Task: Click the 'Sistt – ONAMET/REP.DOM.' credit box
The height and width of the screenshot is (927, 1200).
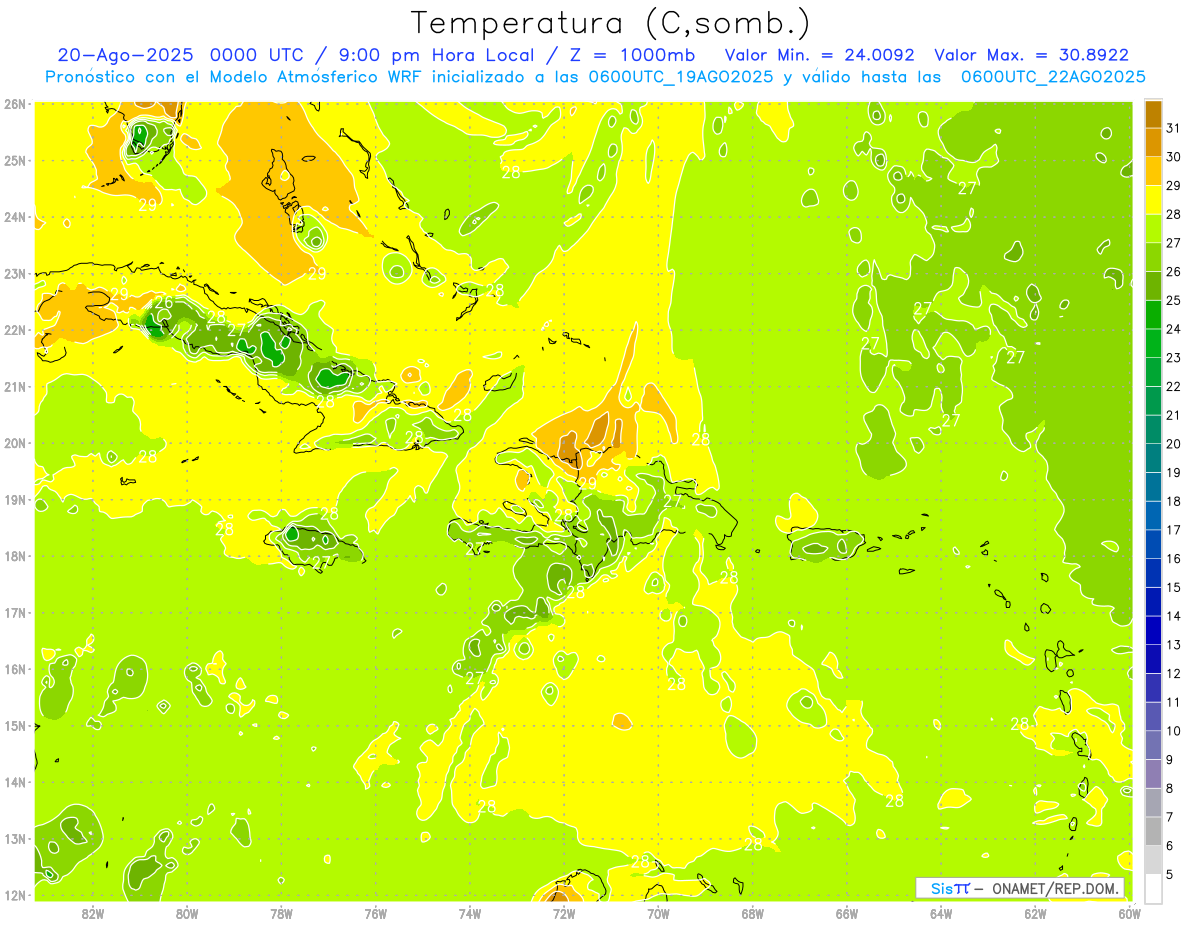Action: 1020,888
